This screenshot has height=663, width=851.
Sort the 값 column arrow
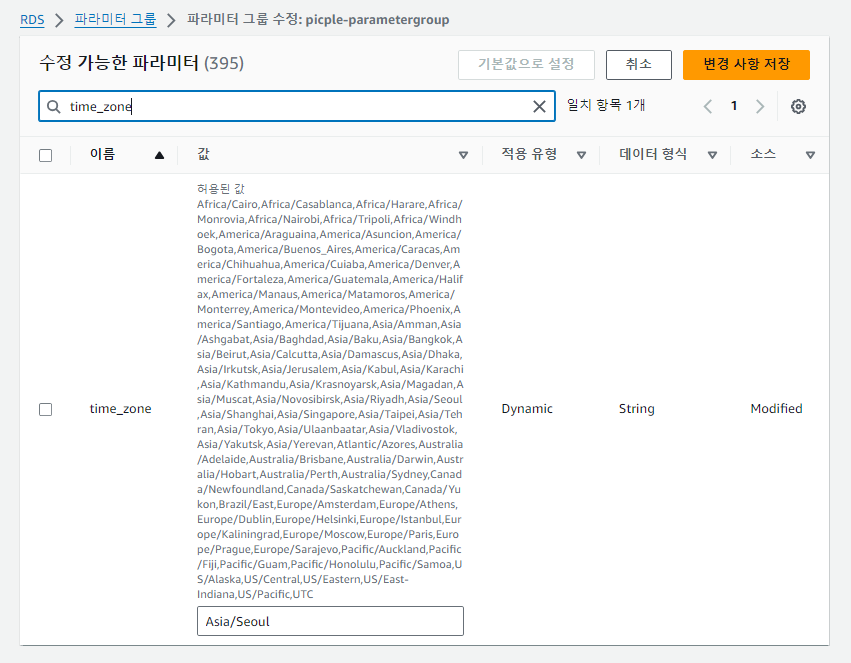click(x=463, y=155)
